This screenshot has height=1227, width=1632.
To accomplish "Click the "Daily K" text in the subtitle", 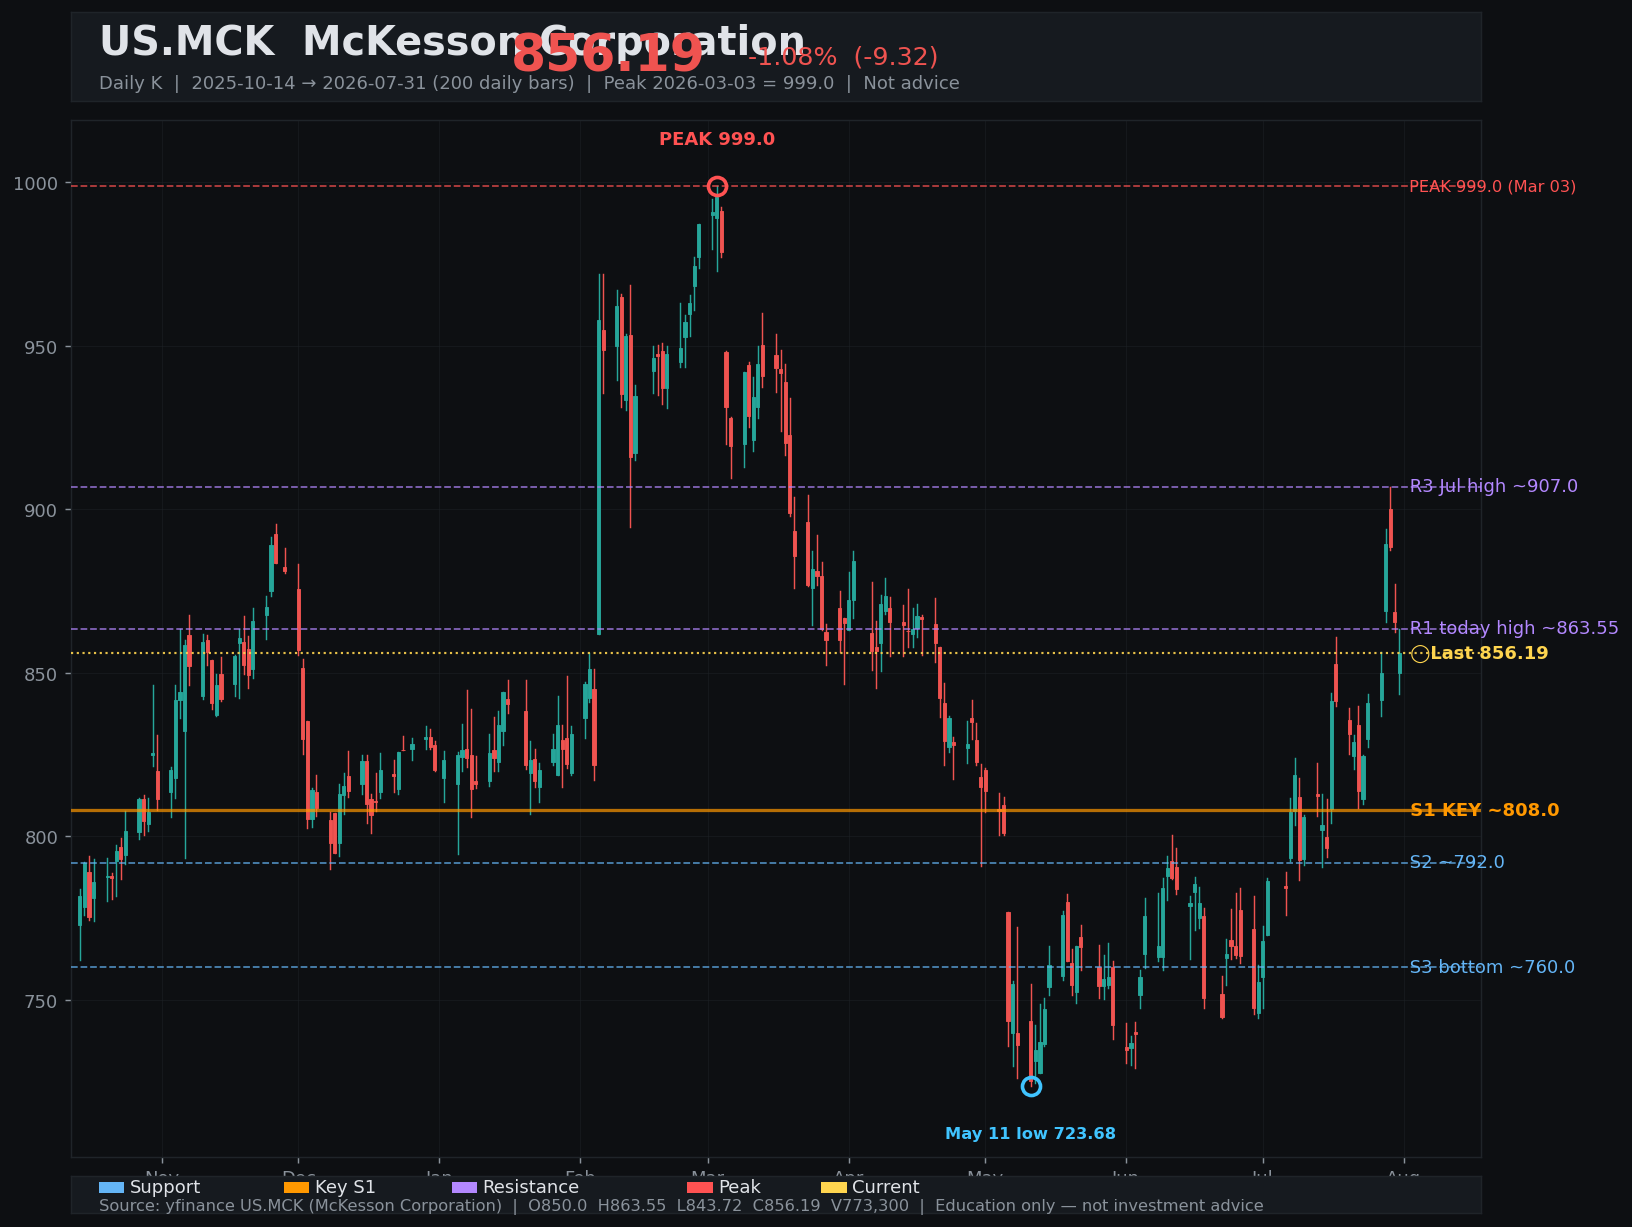I will (x=130, y=84).
